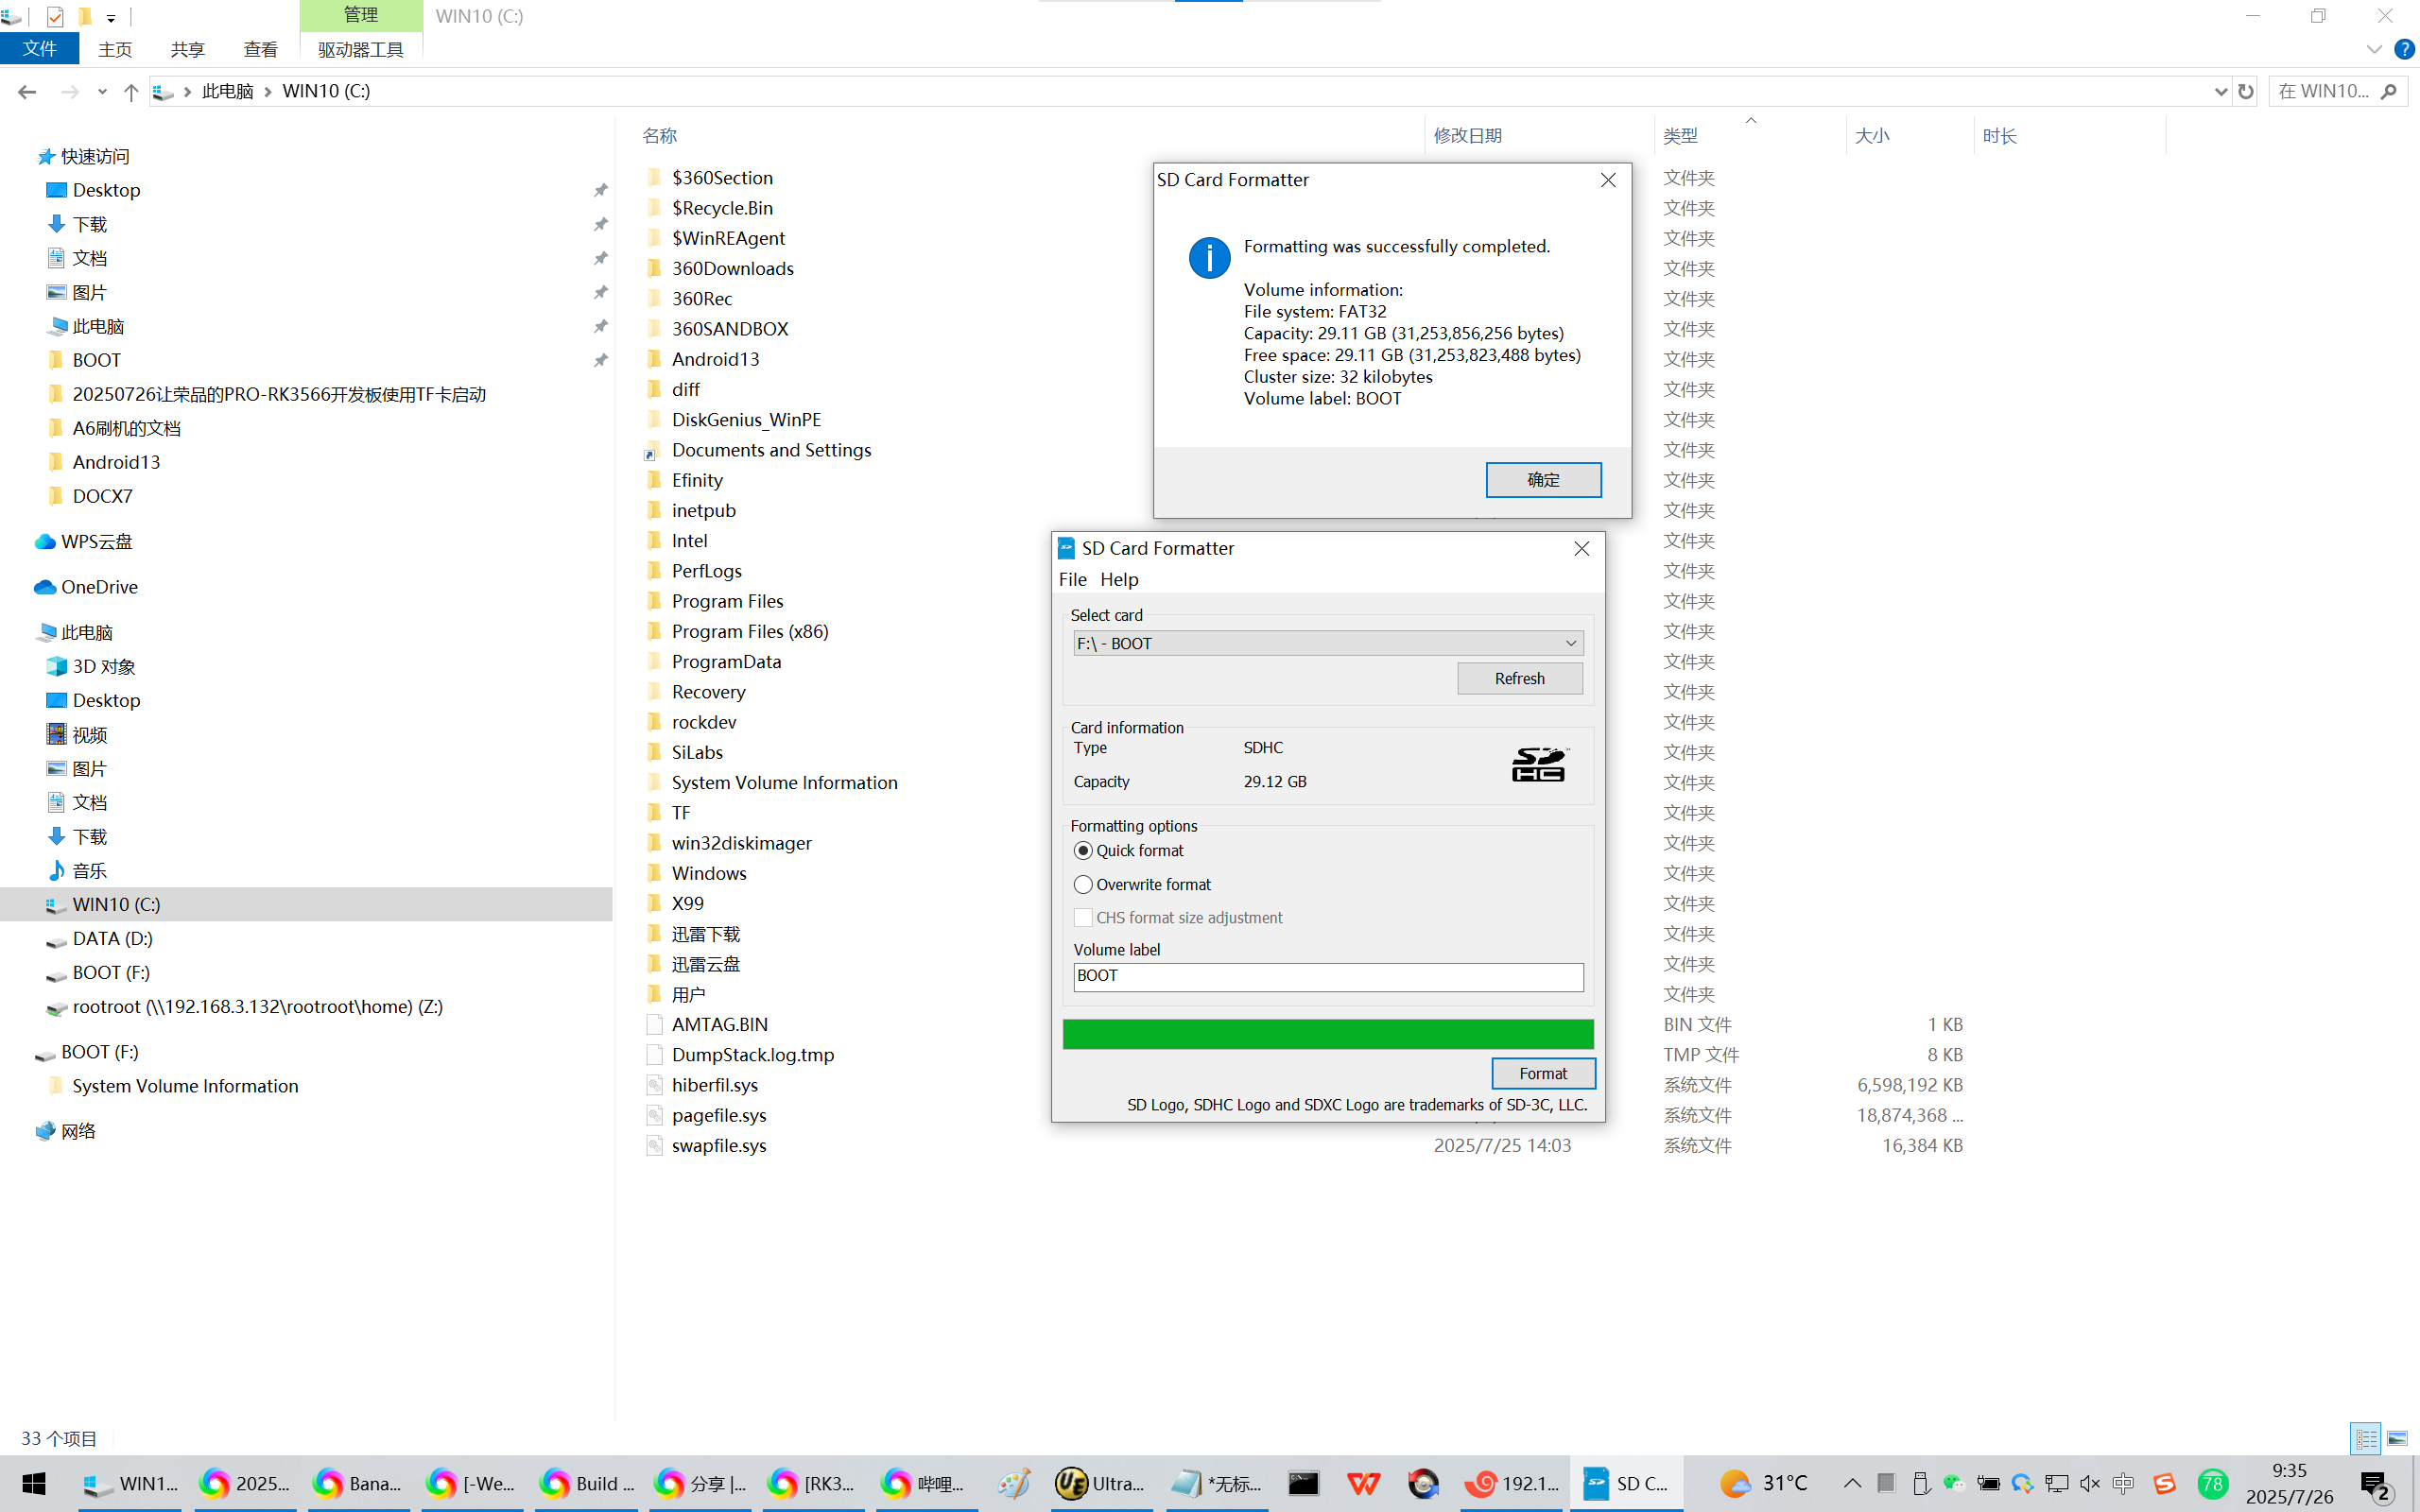Image resolution: width=2420 pixels, height=1512 pixels.
Task: Open 驱动器工具 ribbon tab
Action: pyautogui.click(x=361, y=49)
